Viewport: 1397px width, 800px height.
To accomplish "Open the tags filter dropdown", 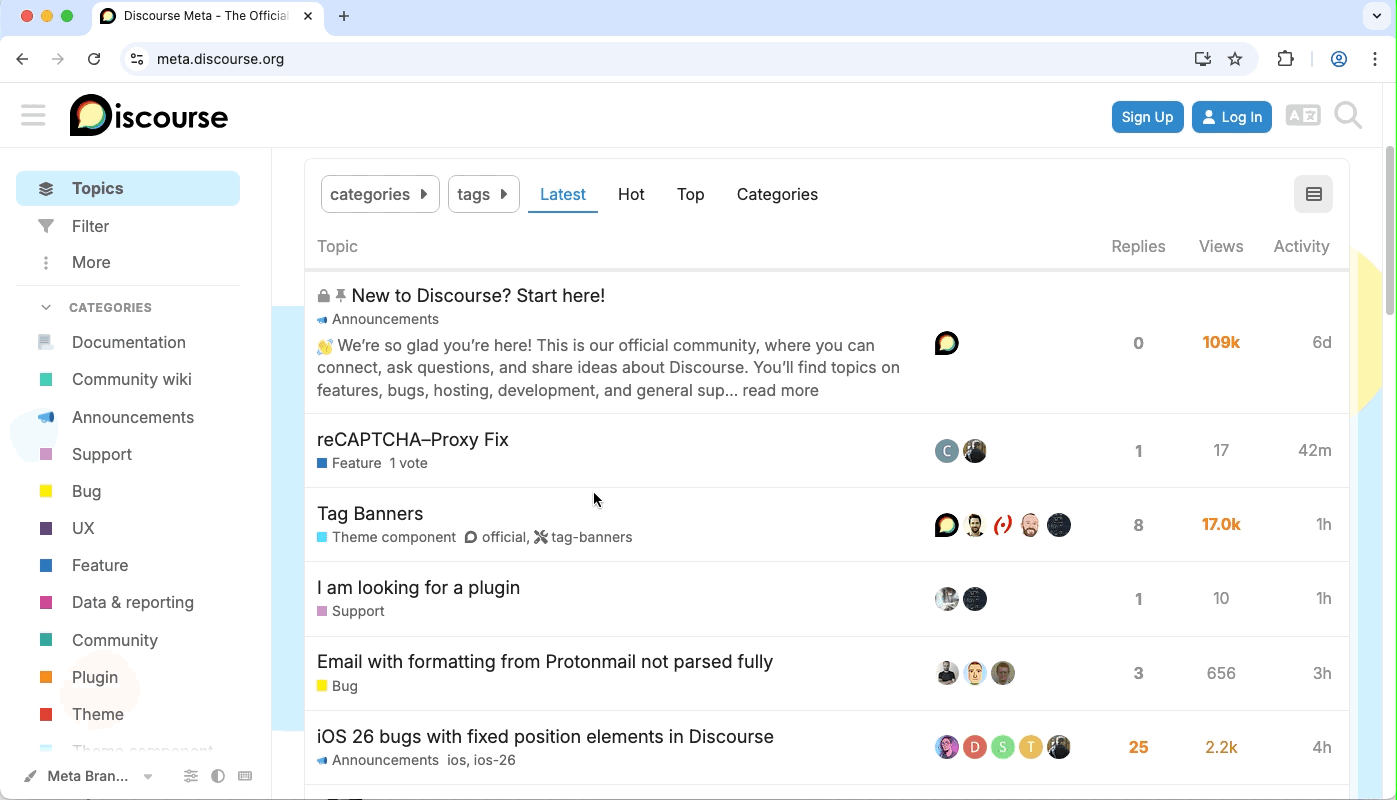I will (483, 194).
